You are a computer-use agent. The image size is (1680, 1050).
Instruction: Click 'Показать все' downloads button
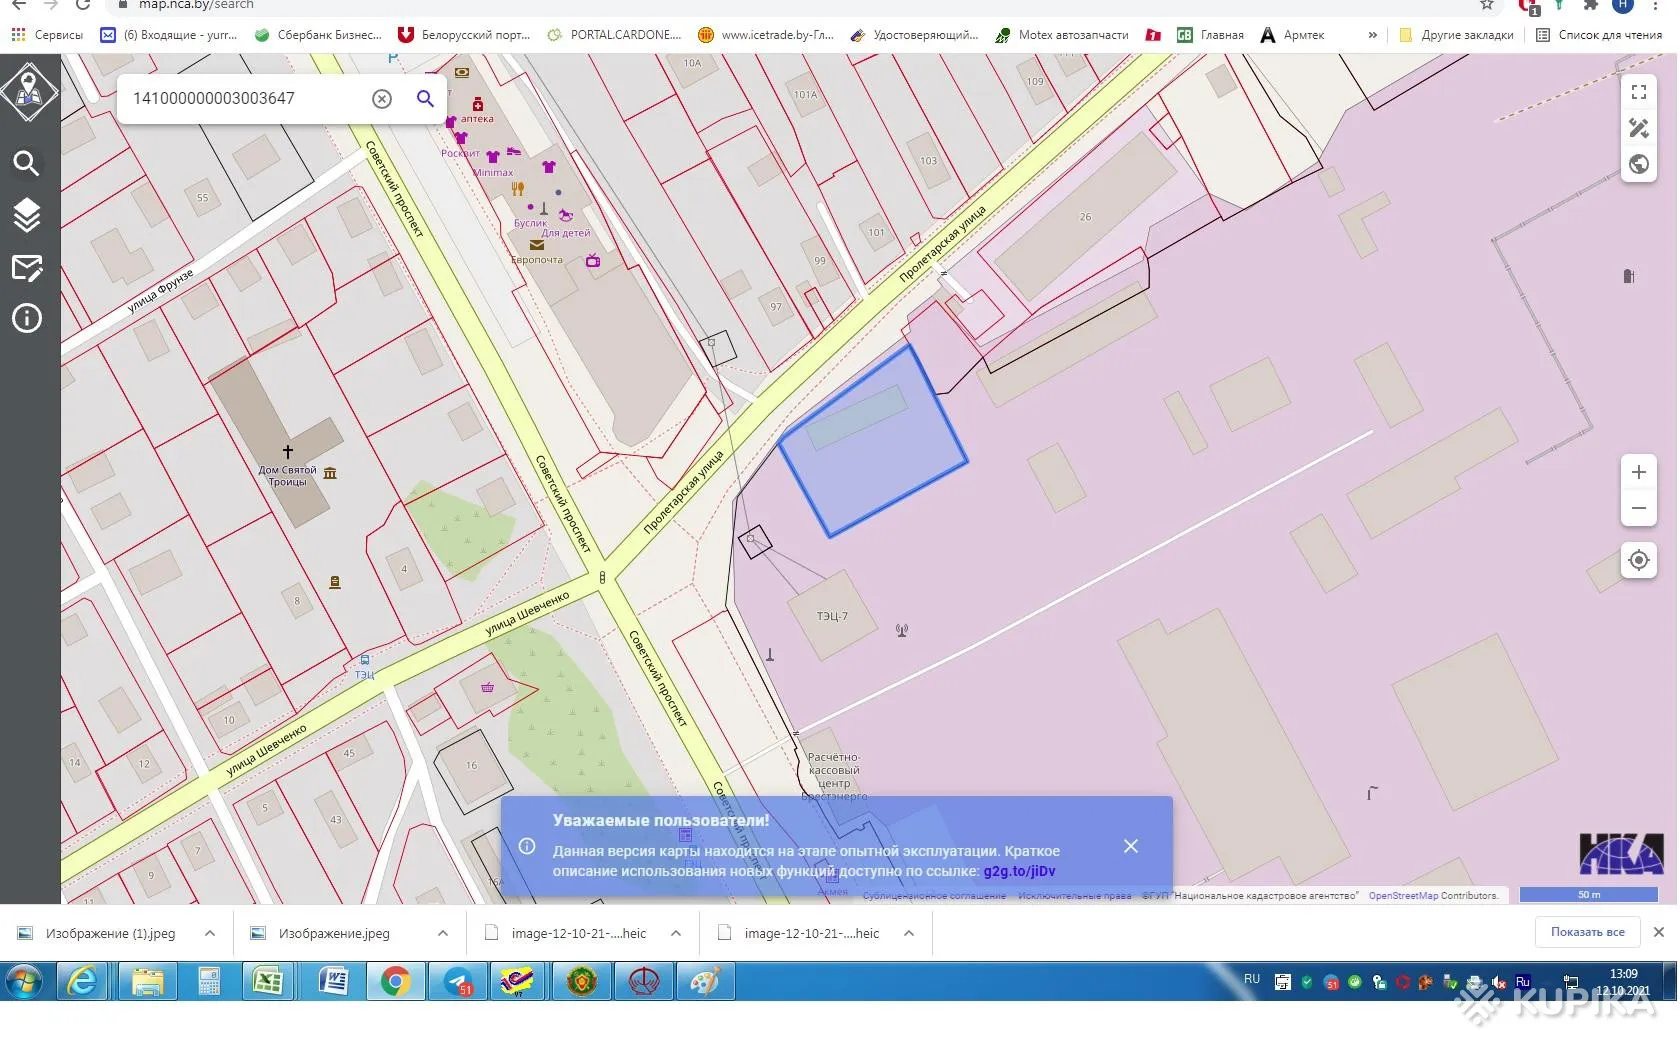(1587, 932)
